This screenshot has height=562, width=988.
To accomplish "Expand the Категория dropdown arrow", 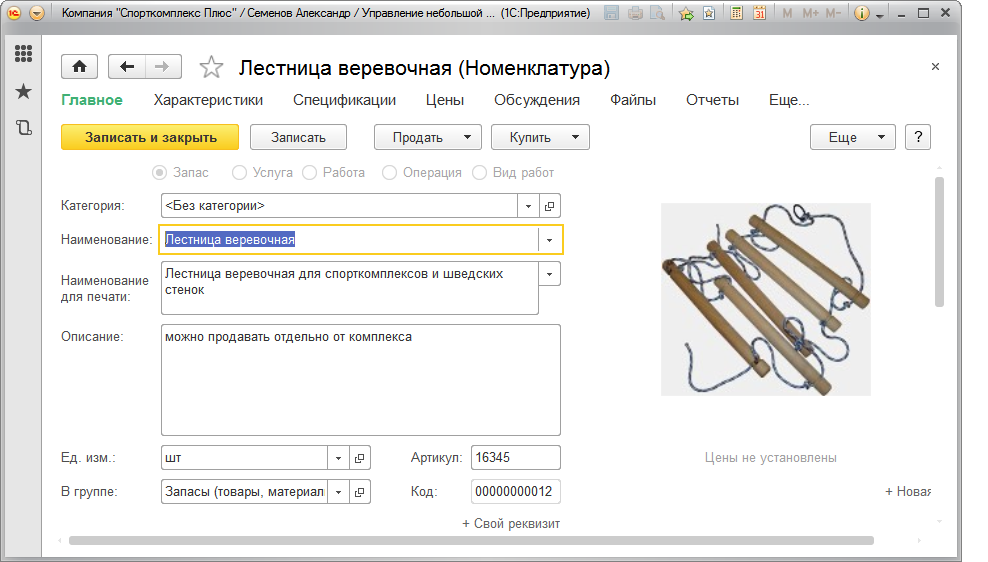I will pos(528,206).
